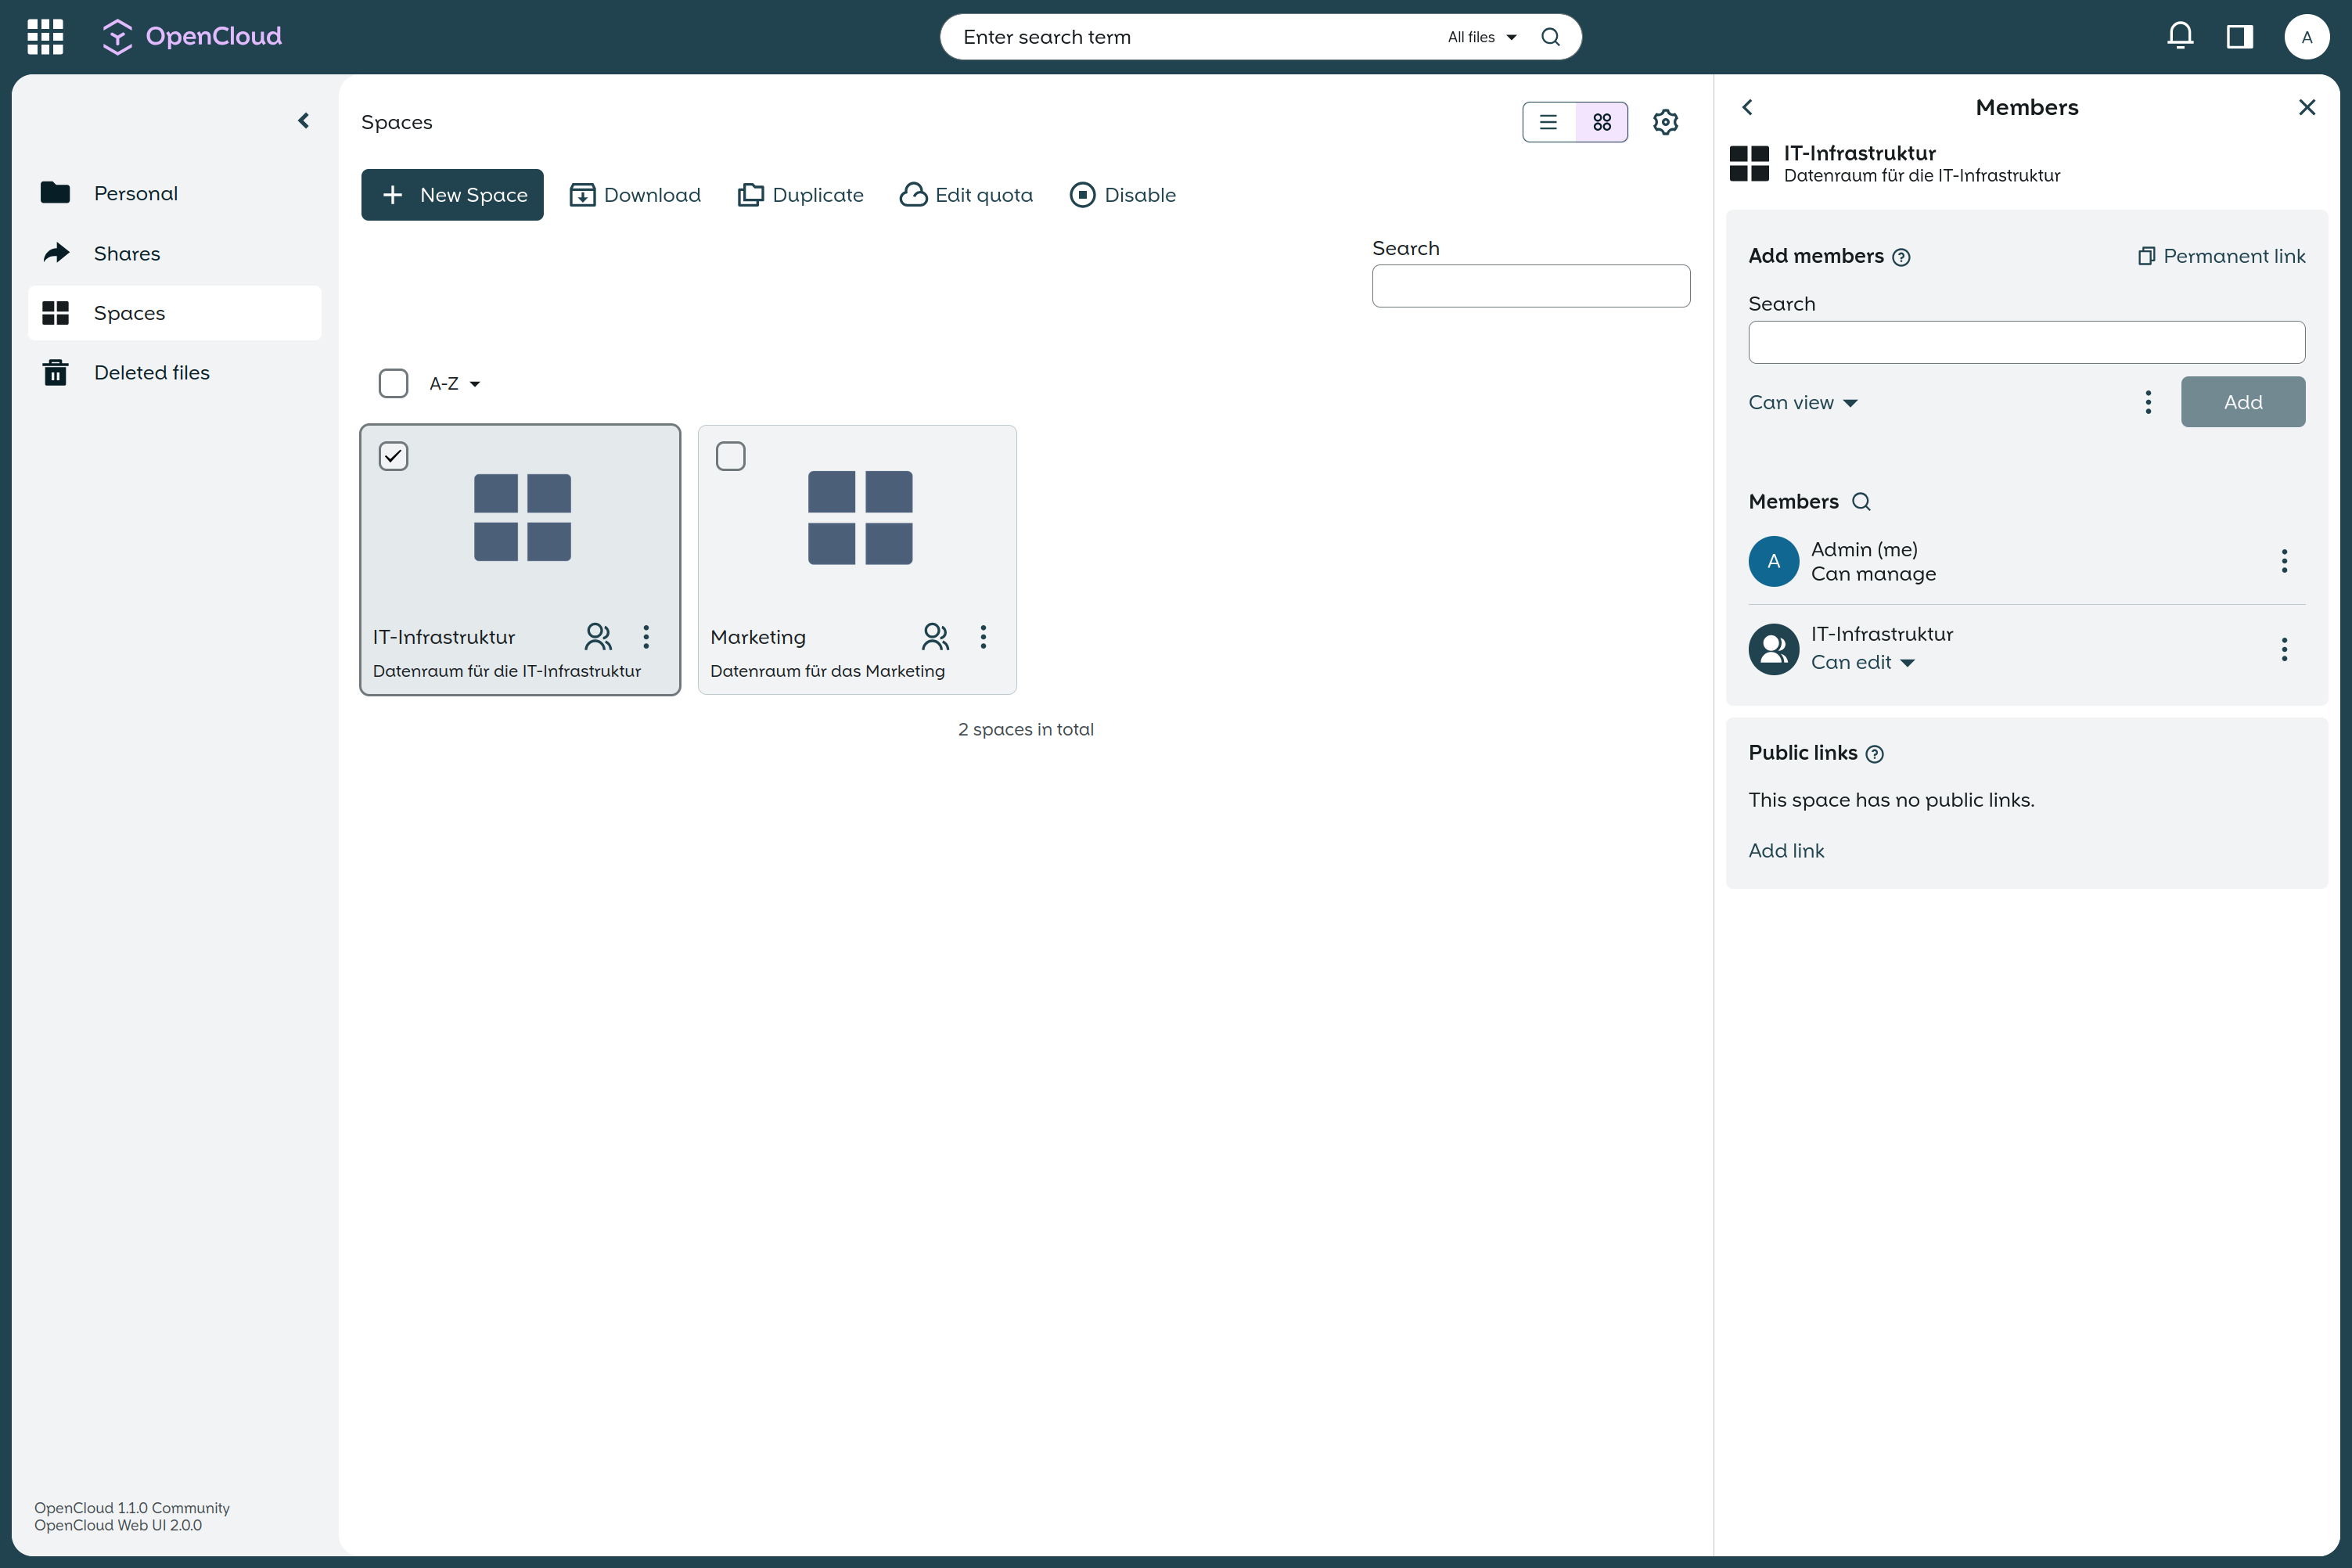The height and width of the screenshot is (1568, 2352).
Task: Open Spaces in sidebar
Action: tap(175, 313)
